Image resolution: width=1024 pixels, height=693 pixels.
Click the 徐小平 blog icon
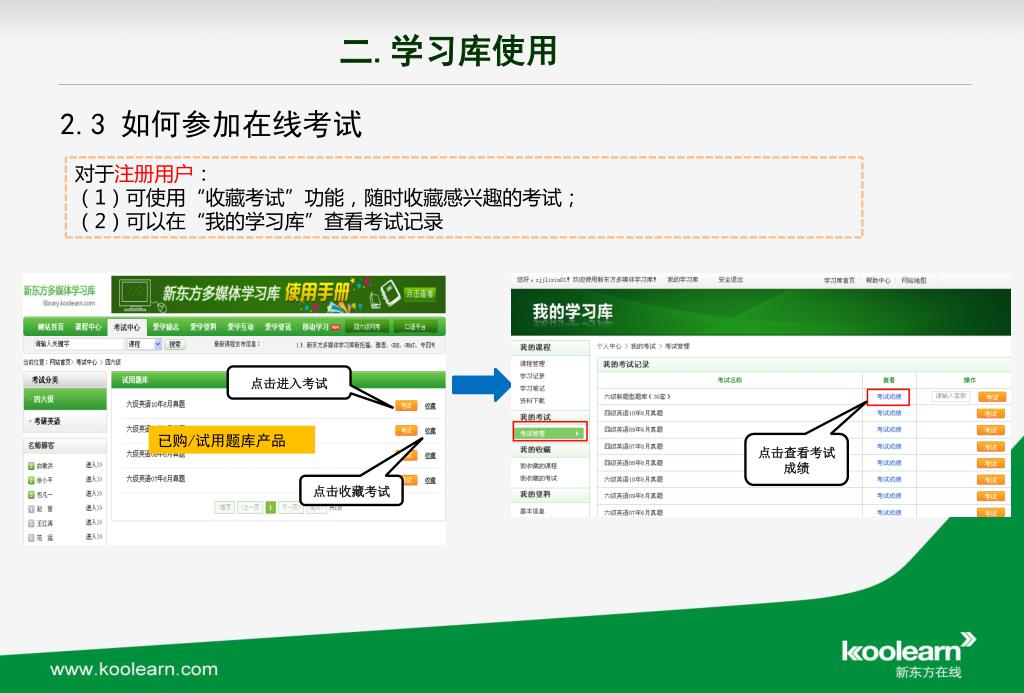[31, 480]
